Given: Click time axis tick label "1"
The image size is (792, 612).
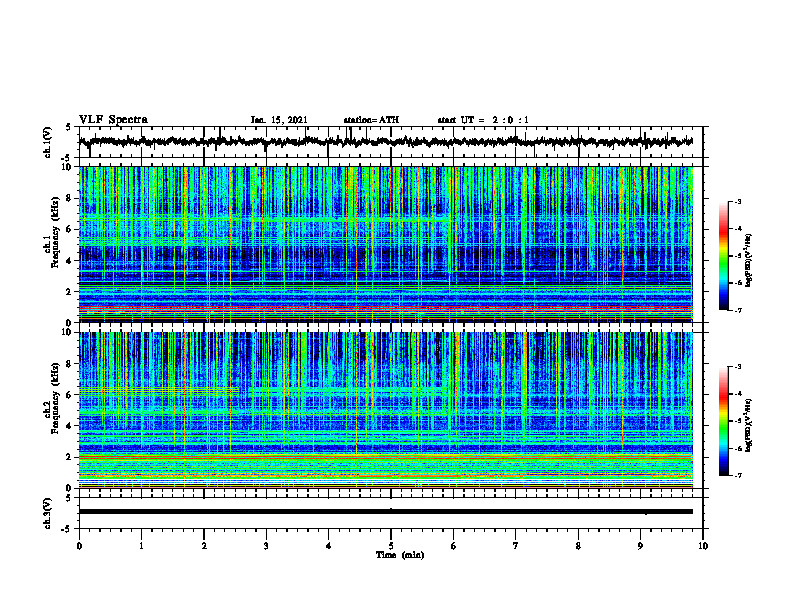Looking at the screenshot, I should [141, 546].
